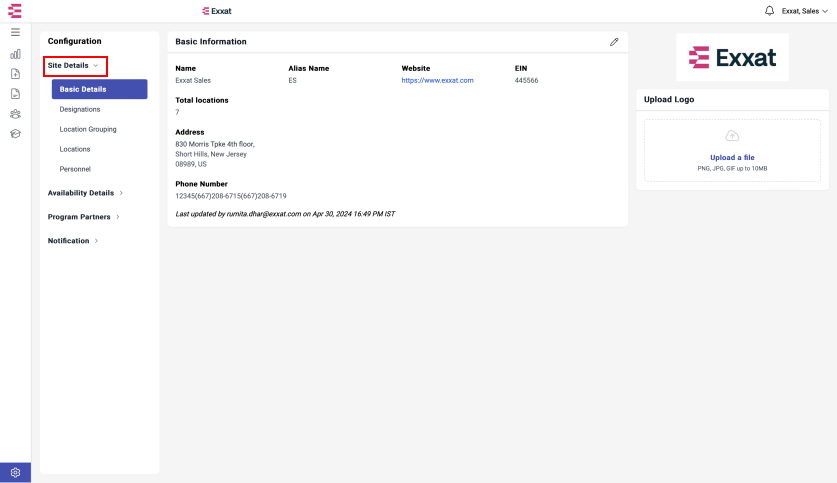Open Locations page

(x=75, y=149)
